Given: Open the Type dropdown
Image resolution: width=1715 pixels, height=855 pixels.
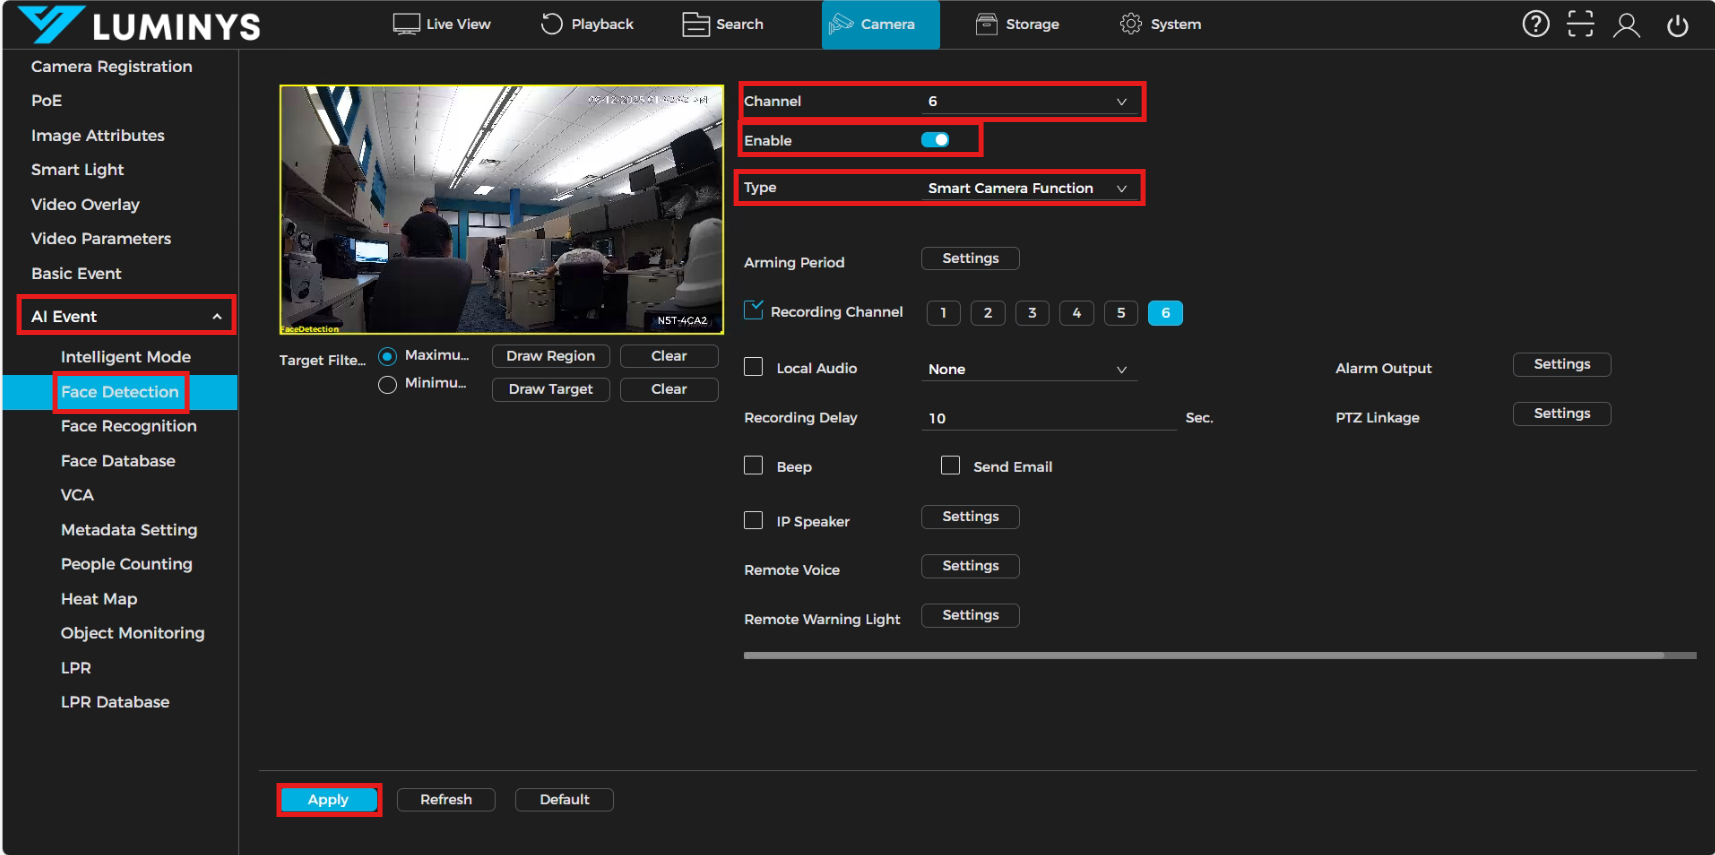Looking at the screenshot, I should [1029, 188].
